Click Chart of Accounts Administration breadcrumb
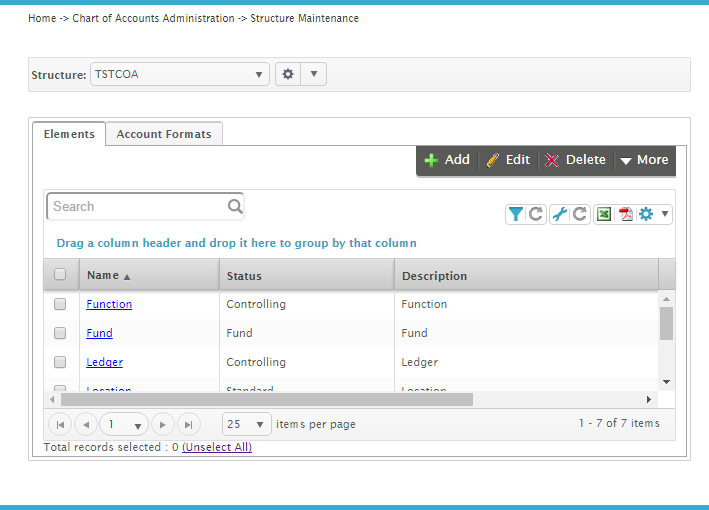Screen dimensions: 709x510 (x=153, y=18)
